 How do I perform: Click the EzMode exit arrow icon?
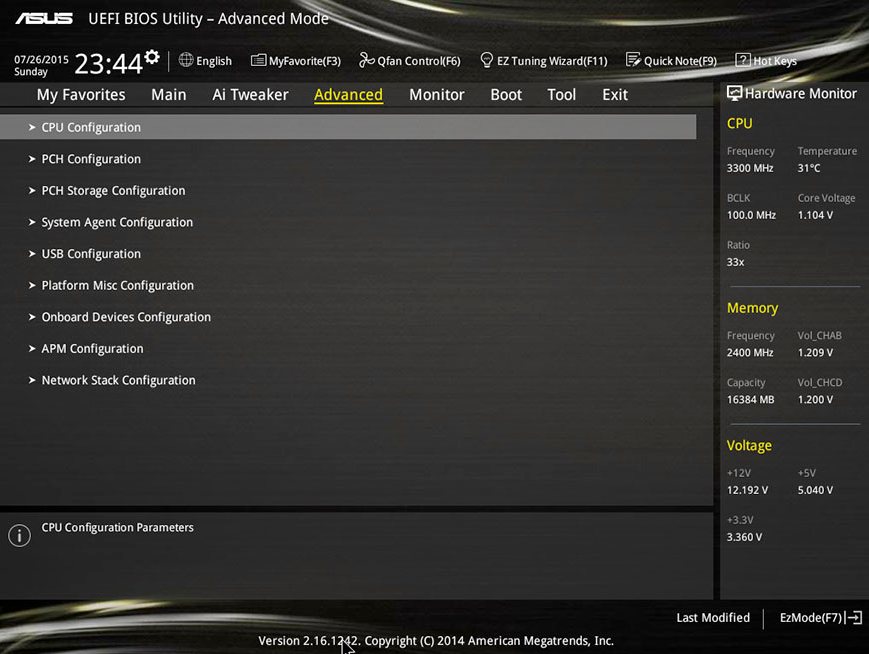854,617
